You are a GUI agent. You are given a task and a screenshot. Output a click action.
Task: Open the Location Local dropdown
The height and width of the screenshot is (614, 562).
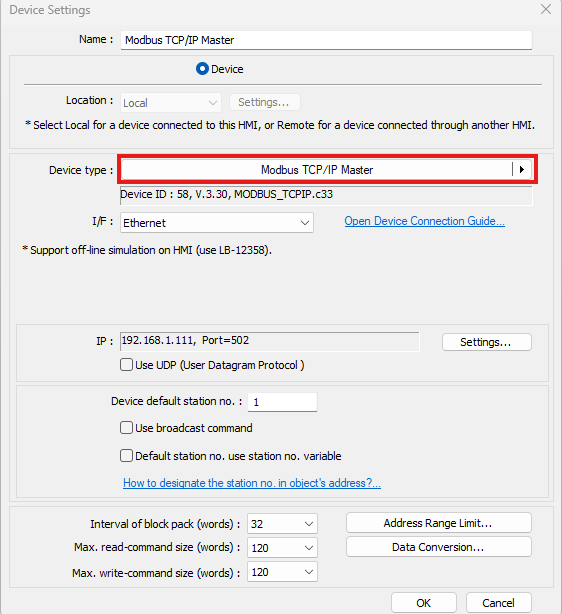pyautogui.click(x=171, y=103)
